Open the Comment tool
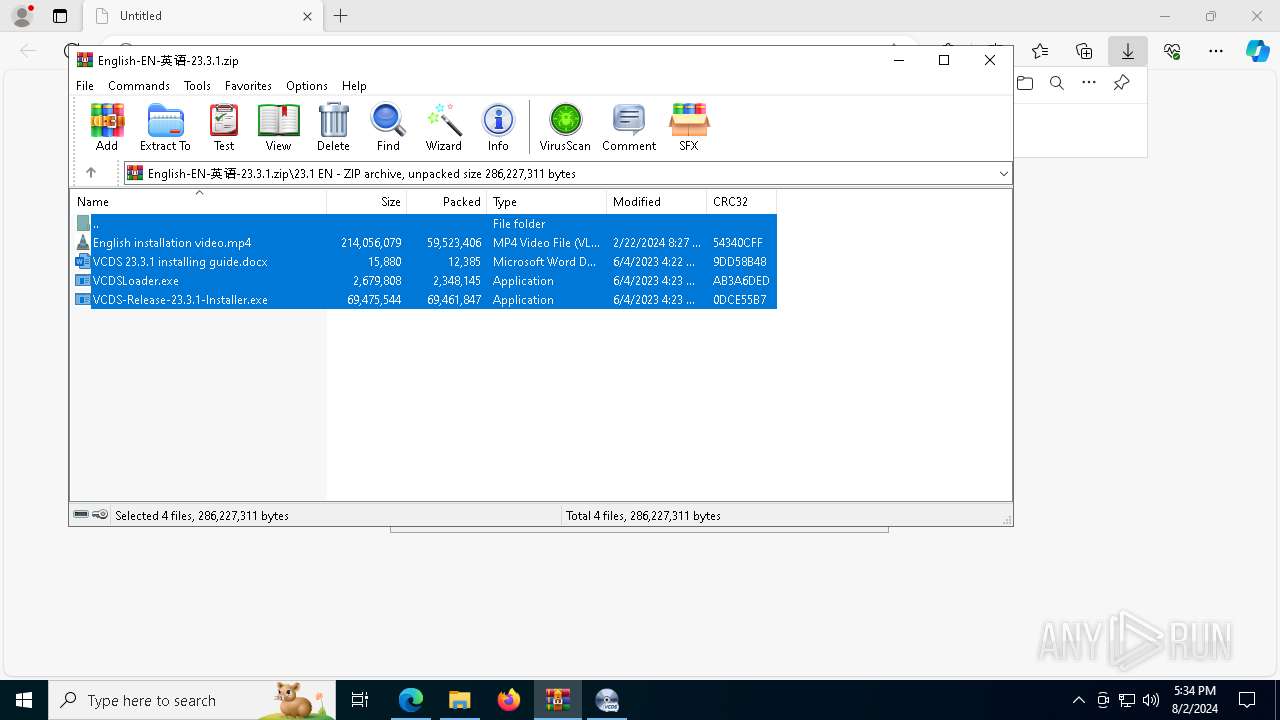1280x720 pixels. (x=629, y=127)
